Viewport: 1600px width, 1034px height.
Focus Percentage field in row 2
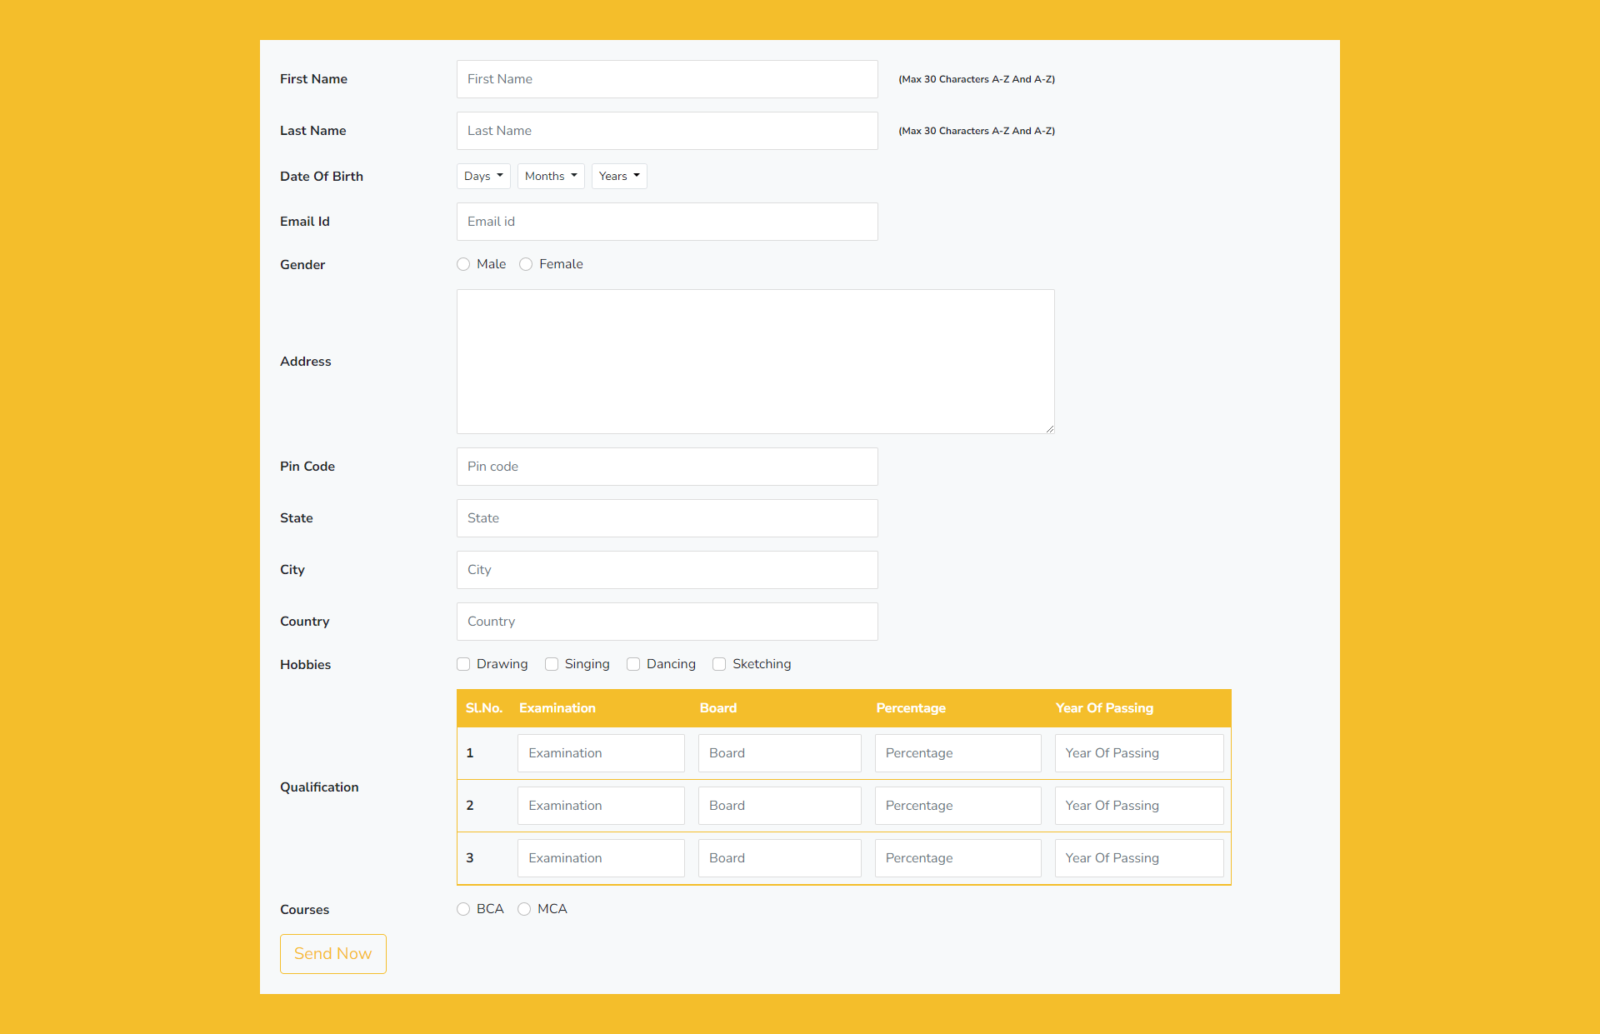pos(958,806)
